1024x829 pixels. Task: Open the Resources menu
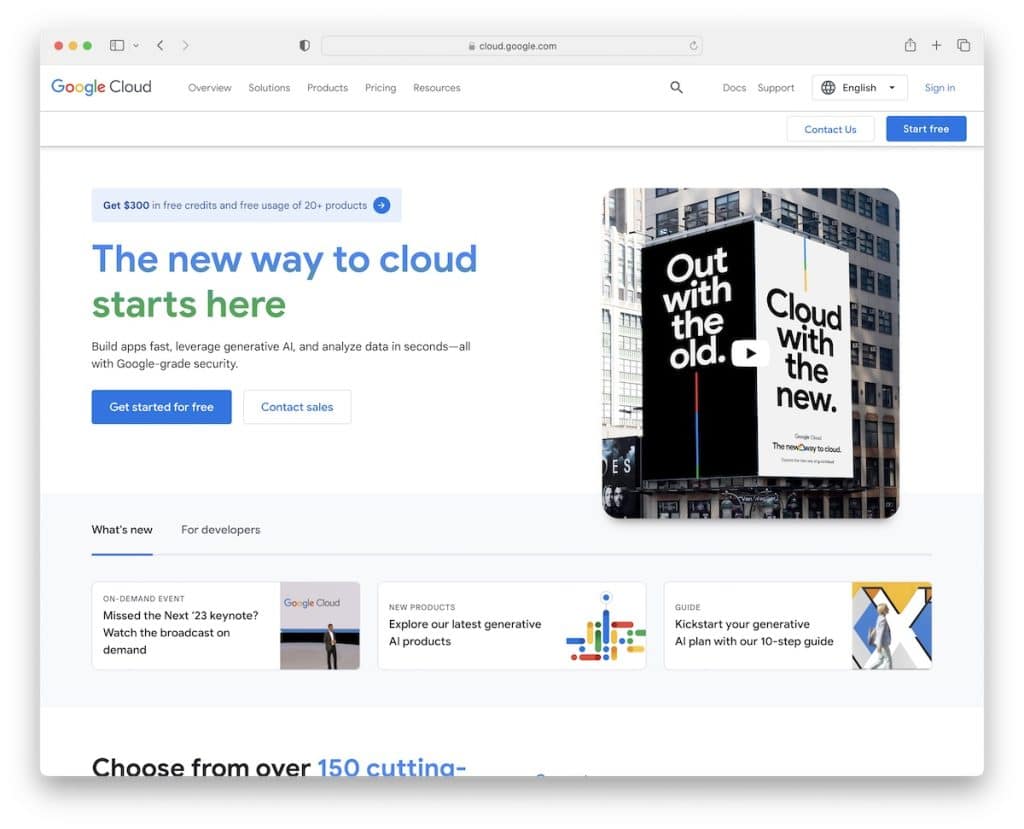(x=436, y=88)
